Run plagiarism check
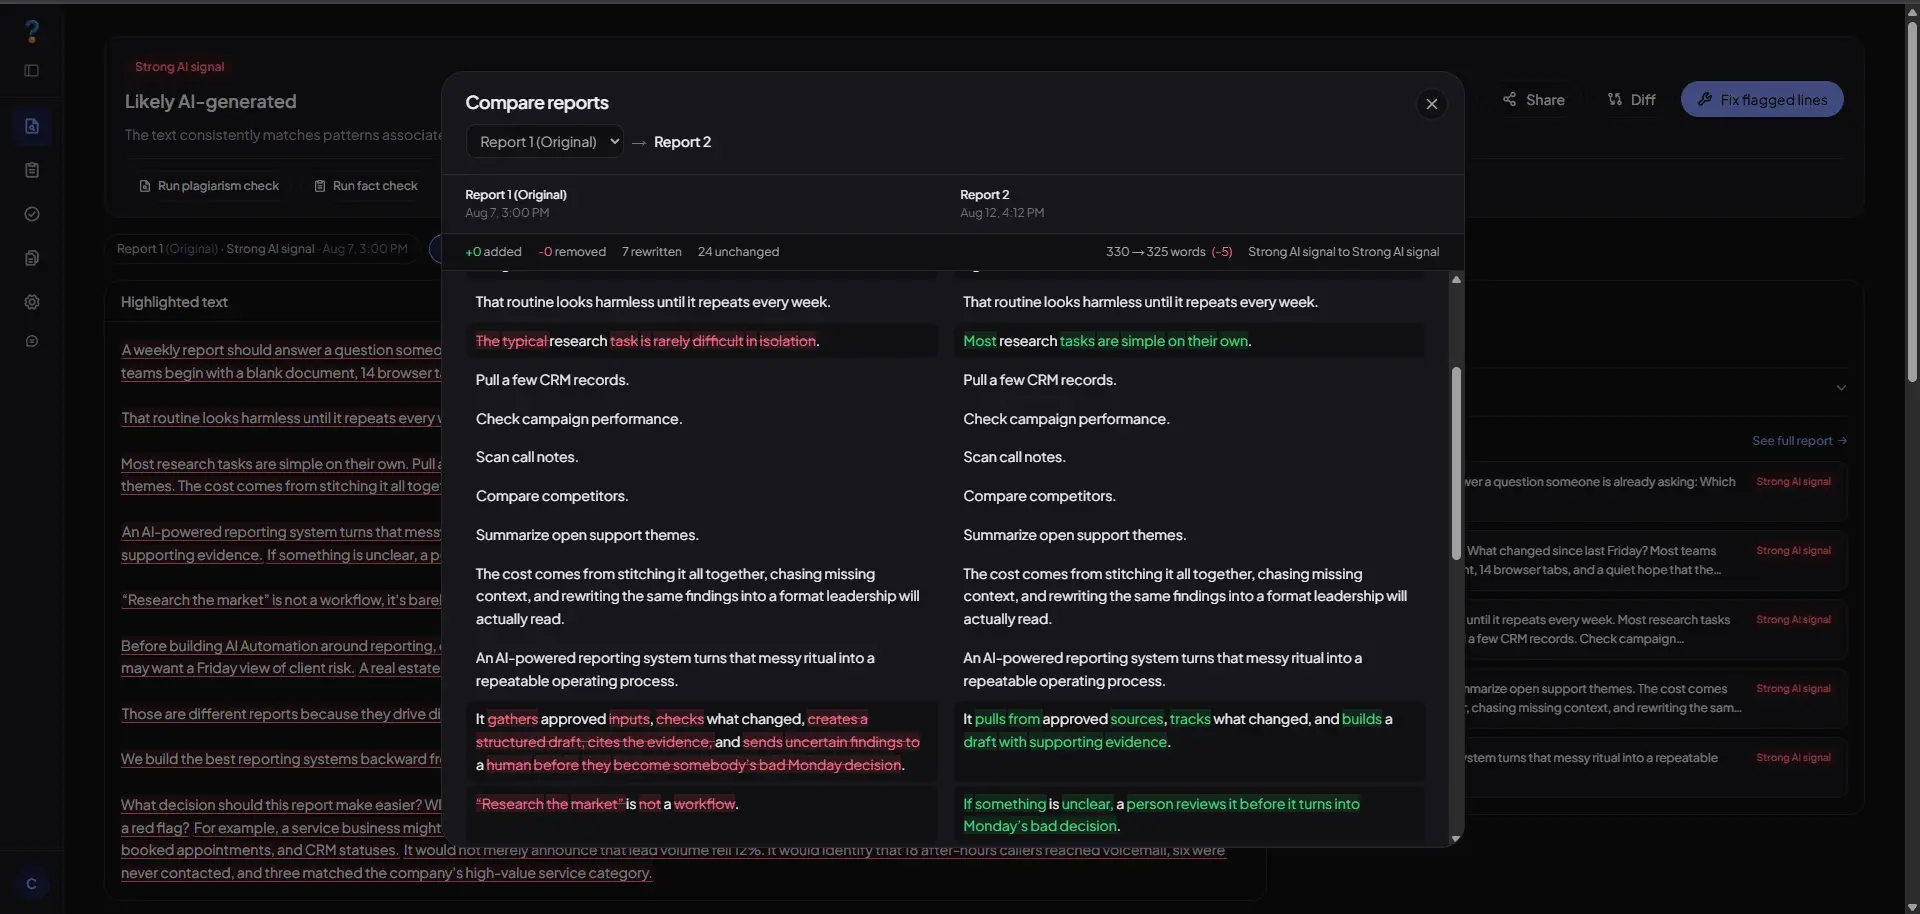The width and height of the screenshot is (1920, 914). pyautogui.click(x=209, y=186)
